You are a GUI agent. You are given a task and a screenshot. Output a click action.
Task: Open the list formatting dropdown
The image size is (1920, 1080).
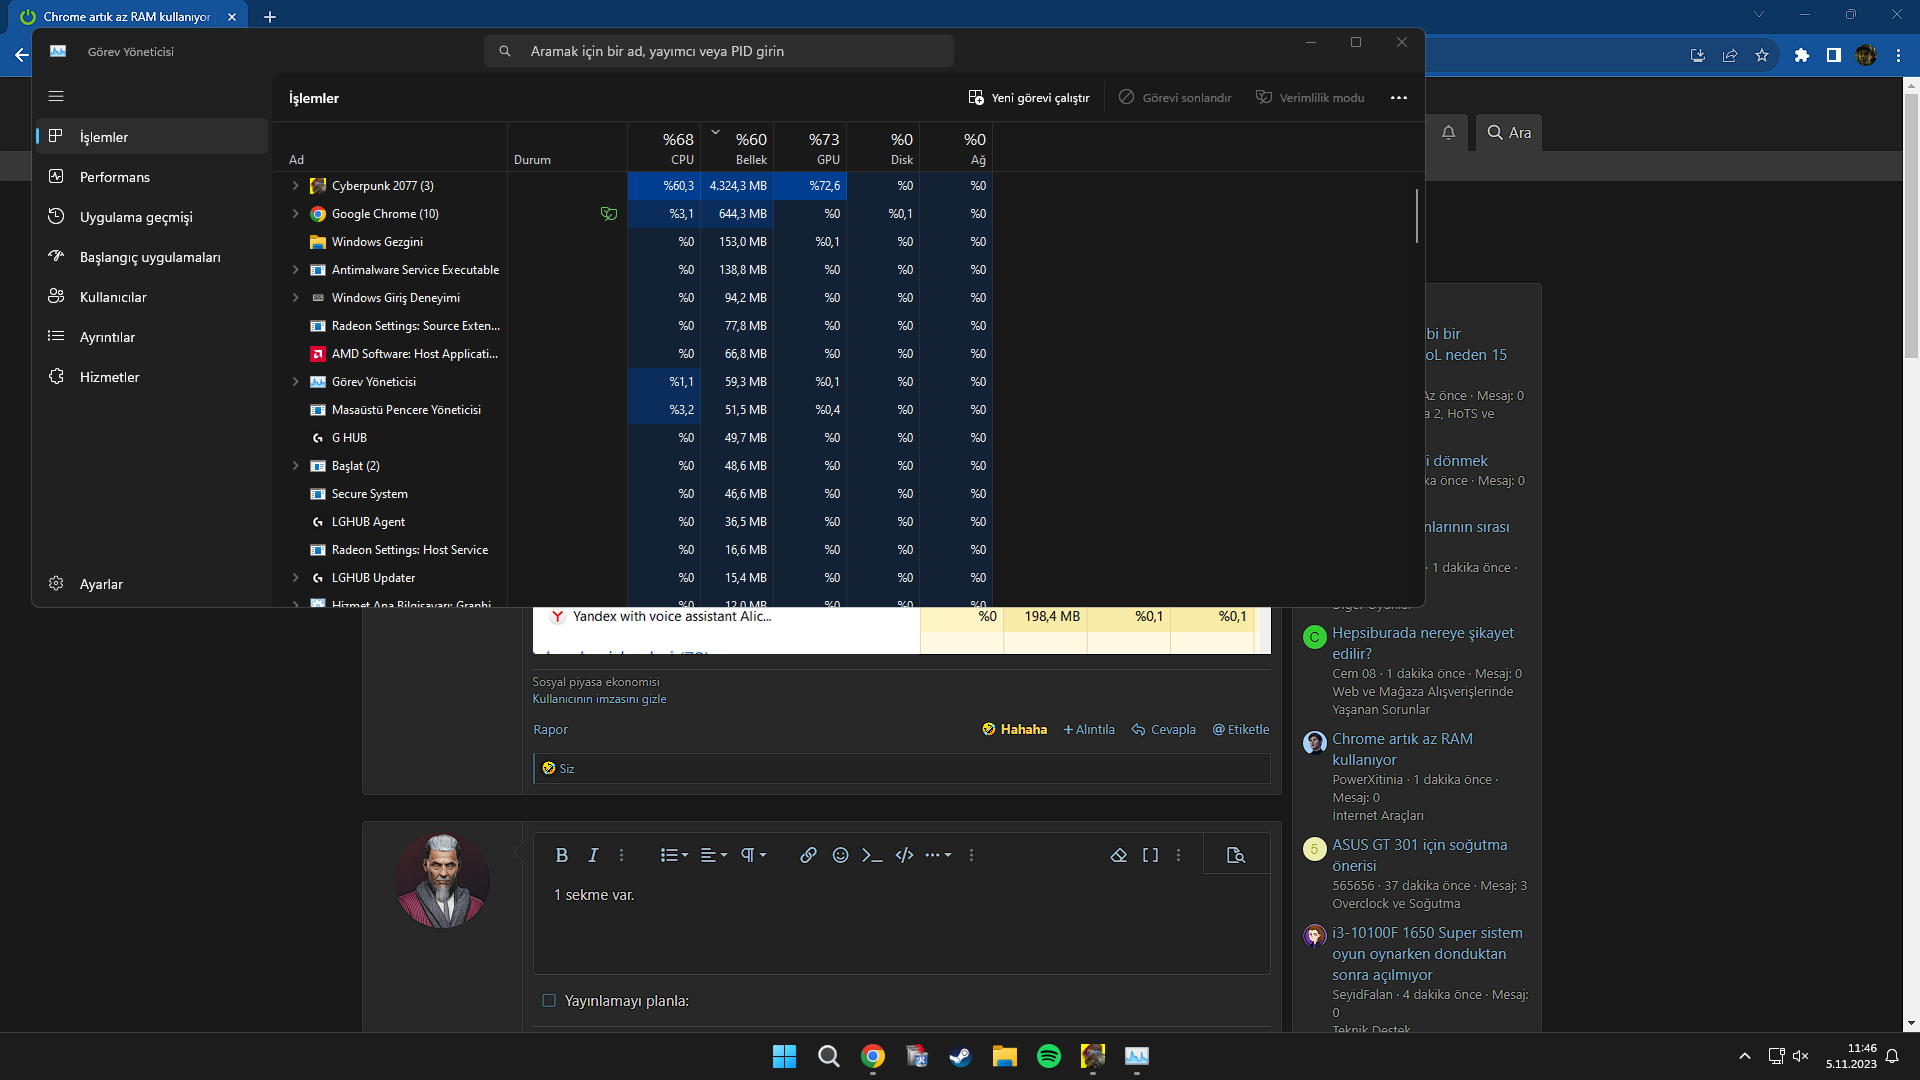point(674,855)
